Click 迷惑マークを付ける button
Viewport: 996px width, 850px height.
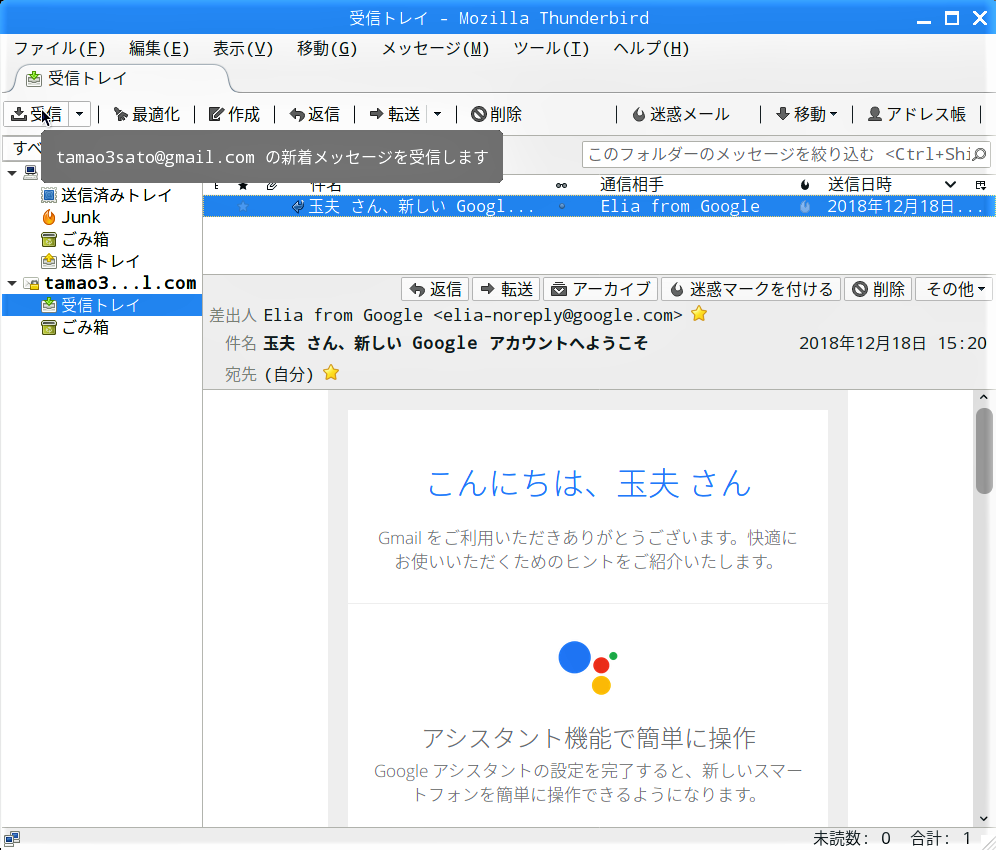[751, 289]
